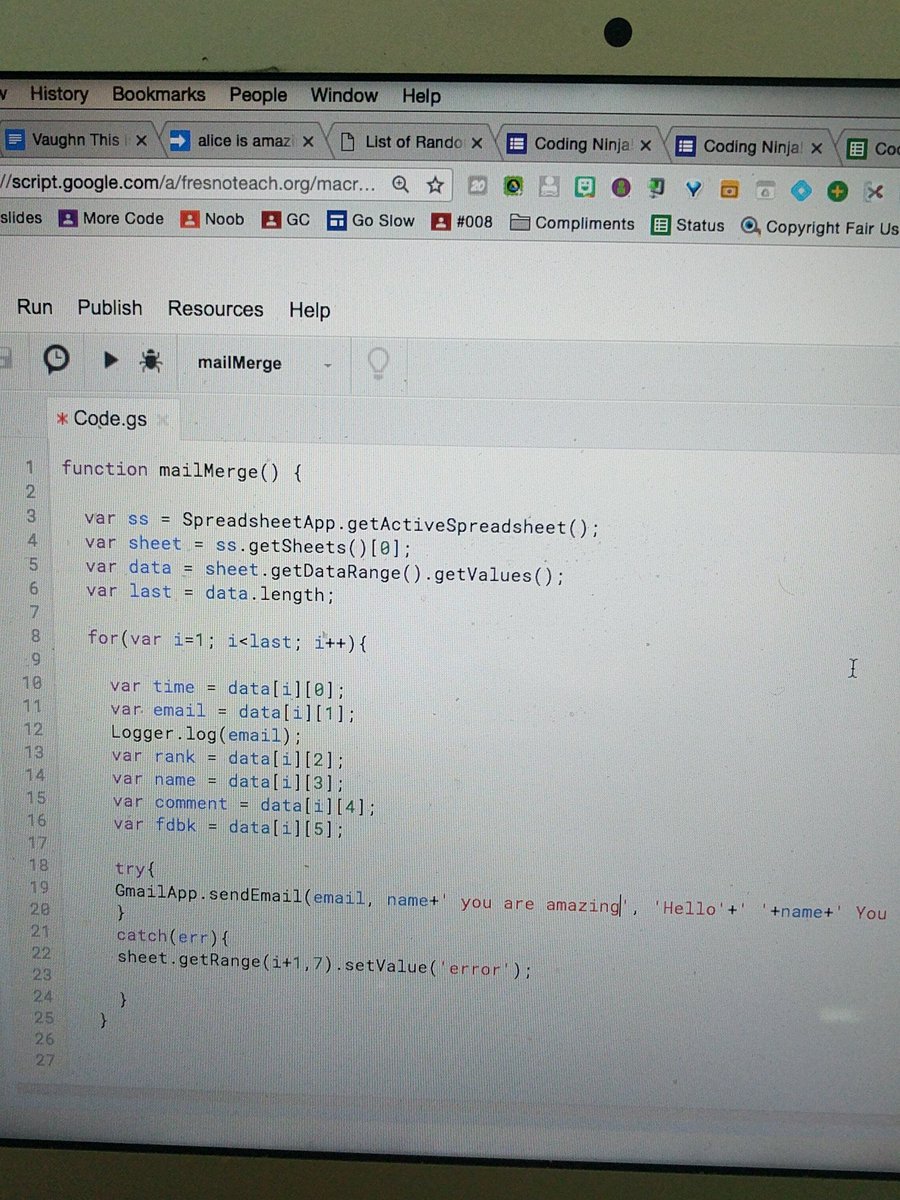Open the blue Y extension icon
900x1200 pixels.
[694, 189]
